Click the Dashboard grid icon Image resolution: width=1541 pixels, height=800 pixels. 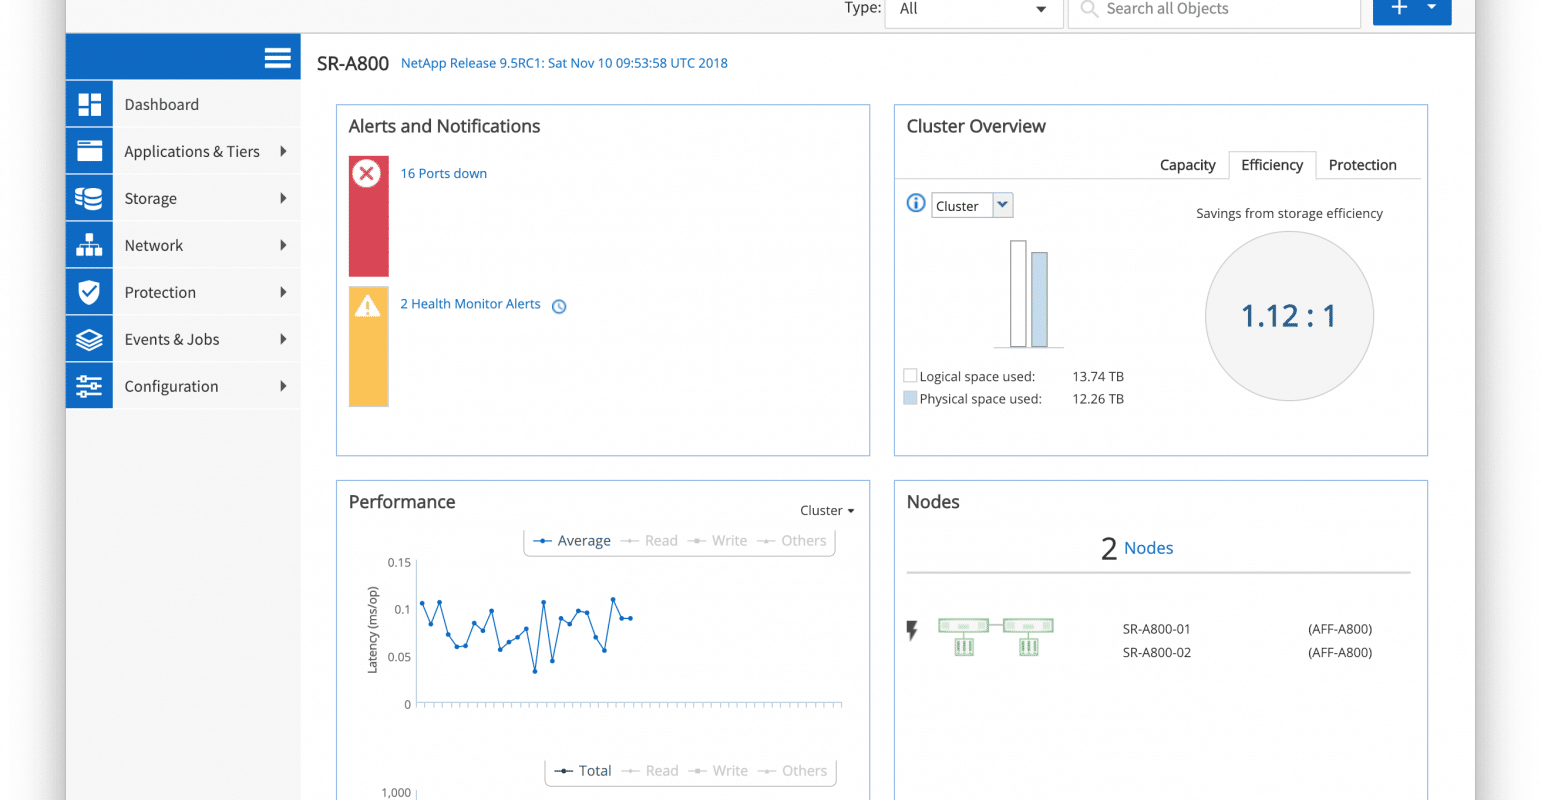click(89, 104)
